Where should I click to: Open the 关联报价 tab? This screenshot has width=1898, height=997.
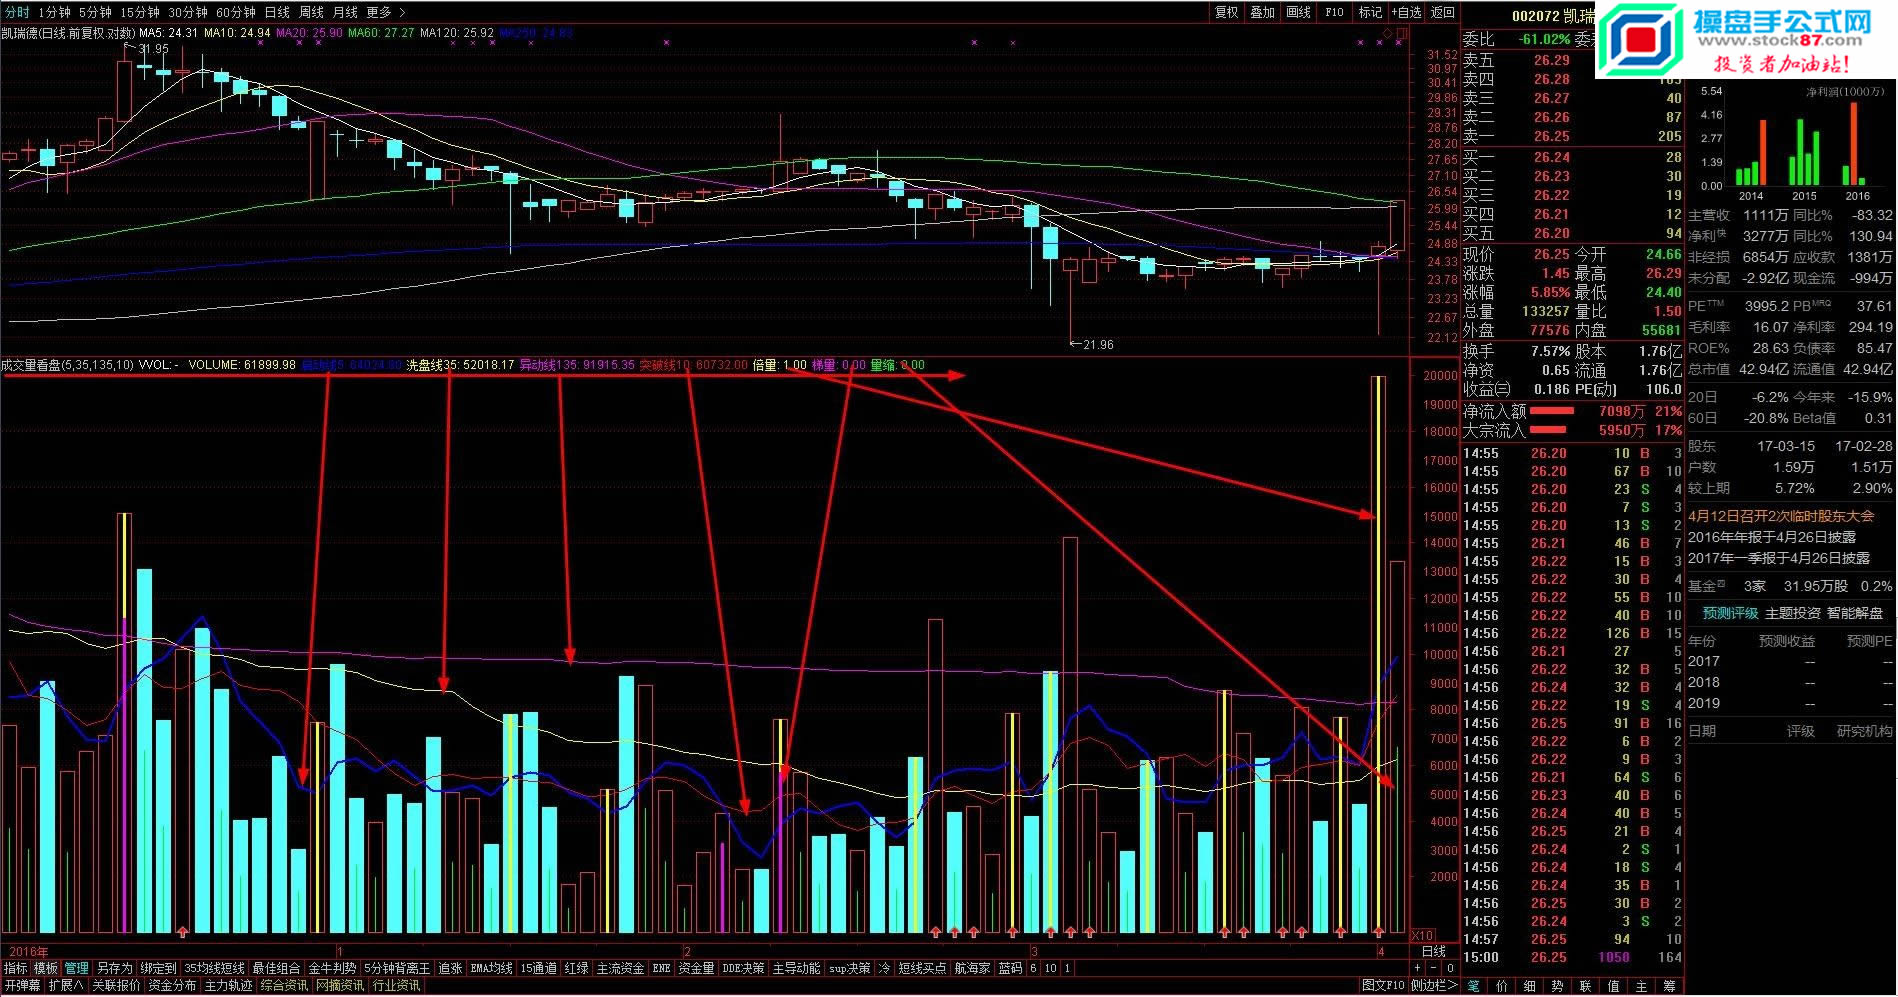pyautogui.click(x=116, y=986)
